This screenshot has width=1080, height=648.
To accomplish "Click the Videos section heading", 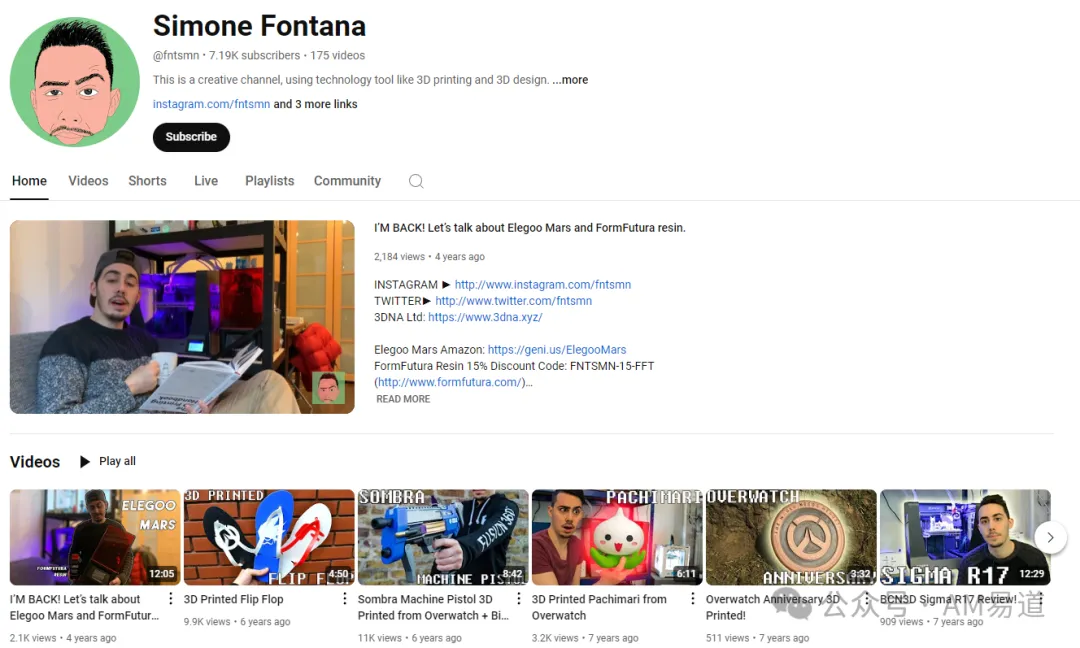I will click(35, 461).
